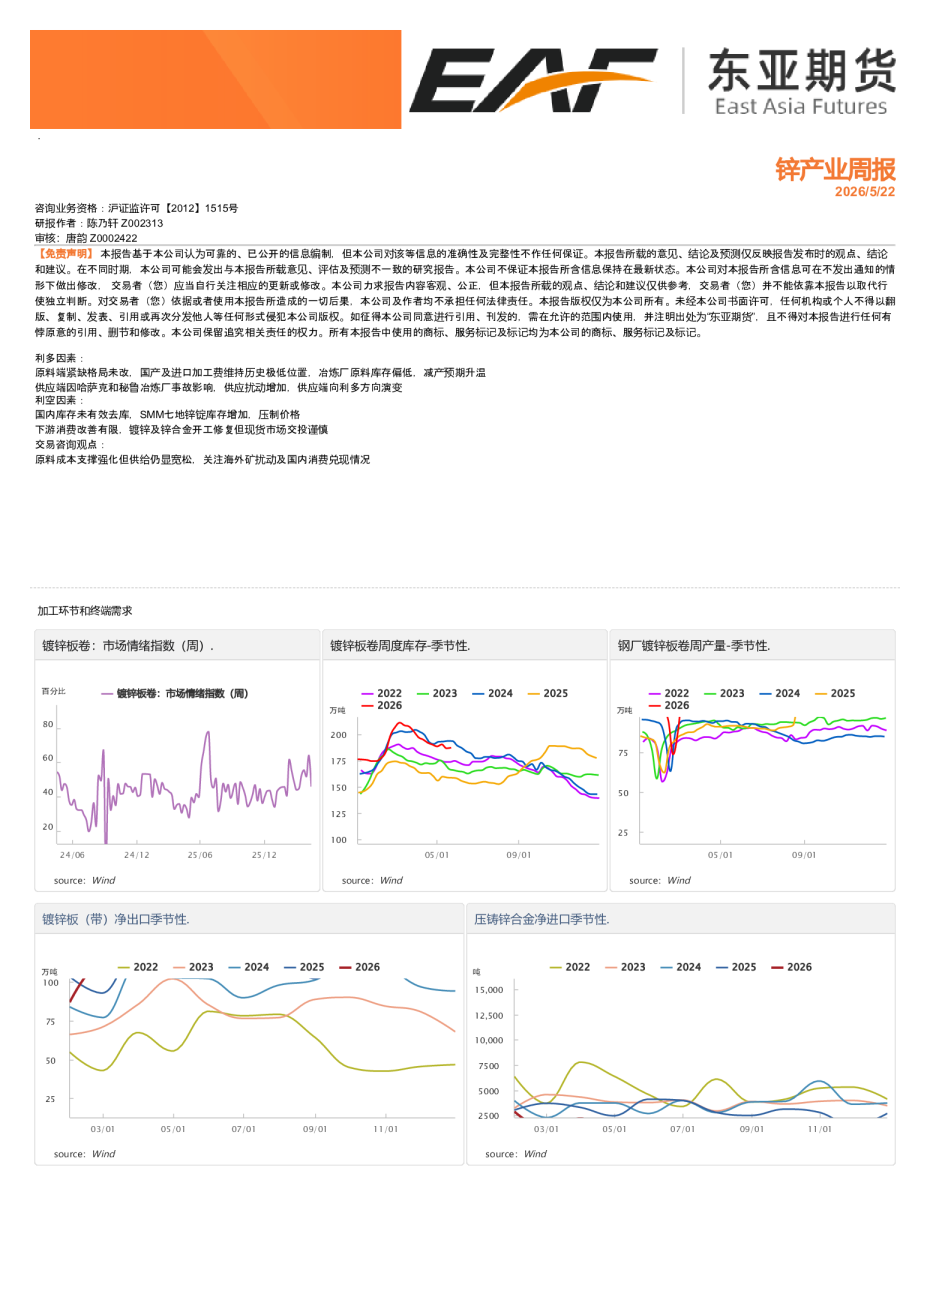Click the 11/01 axis label in the 压铸锌合金 chart

(819, 1129)
